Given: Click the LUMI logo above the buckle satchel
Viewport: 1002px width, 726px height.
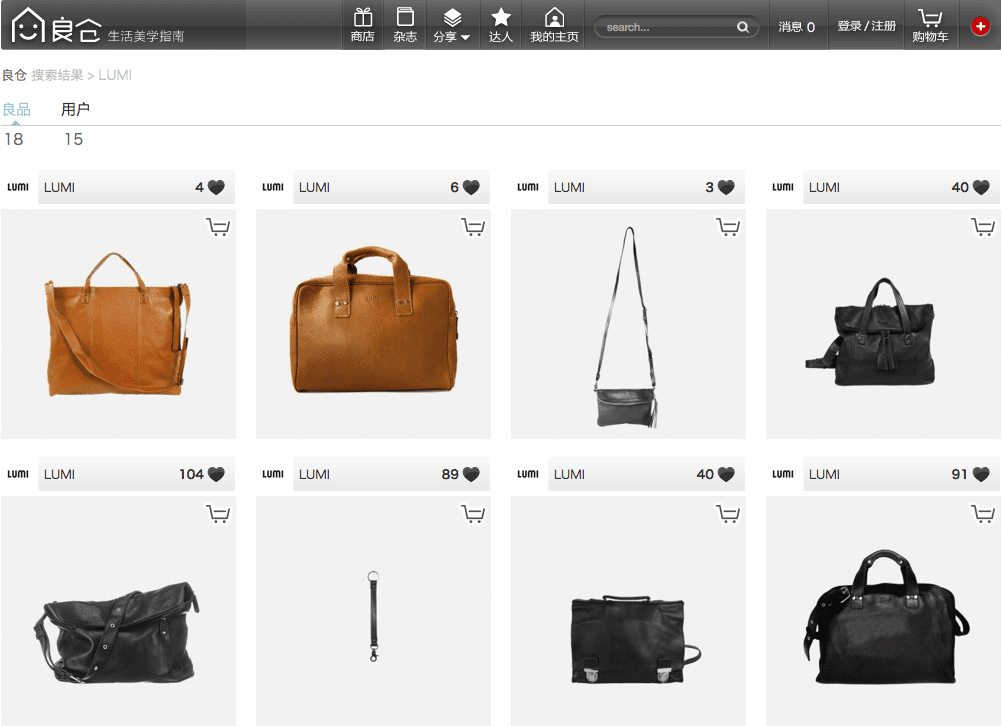Looking at the screenshot, I should (528, 474).
